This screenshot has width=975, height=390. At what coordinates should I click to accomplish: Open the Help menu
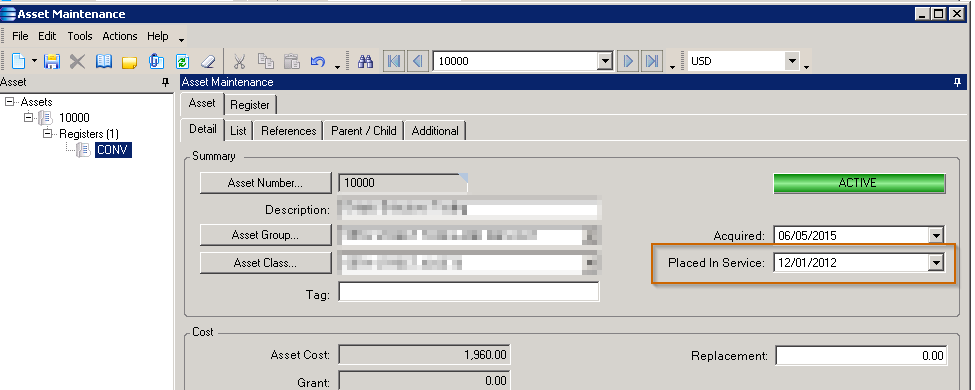pos(158,36)
